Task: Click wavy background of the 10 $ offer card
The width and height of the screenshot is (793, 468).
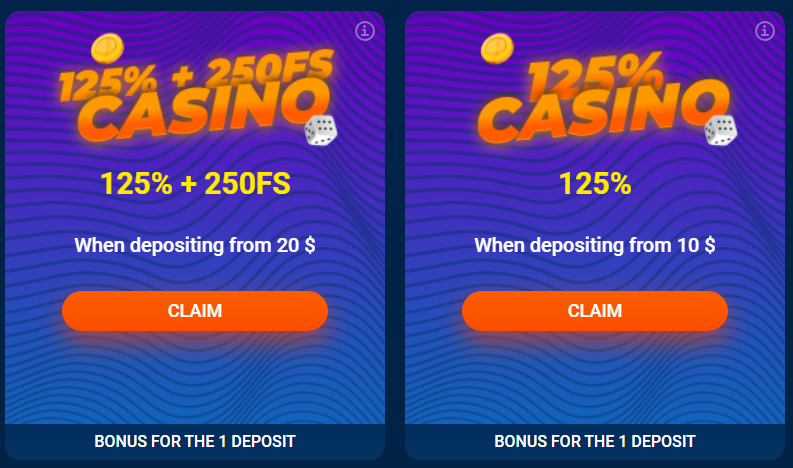Action: [595, 380]
